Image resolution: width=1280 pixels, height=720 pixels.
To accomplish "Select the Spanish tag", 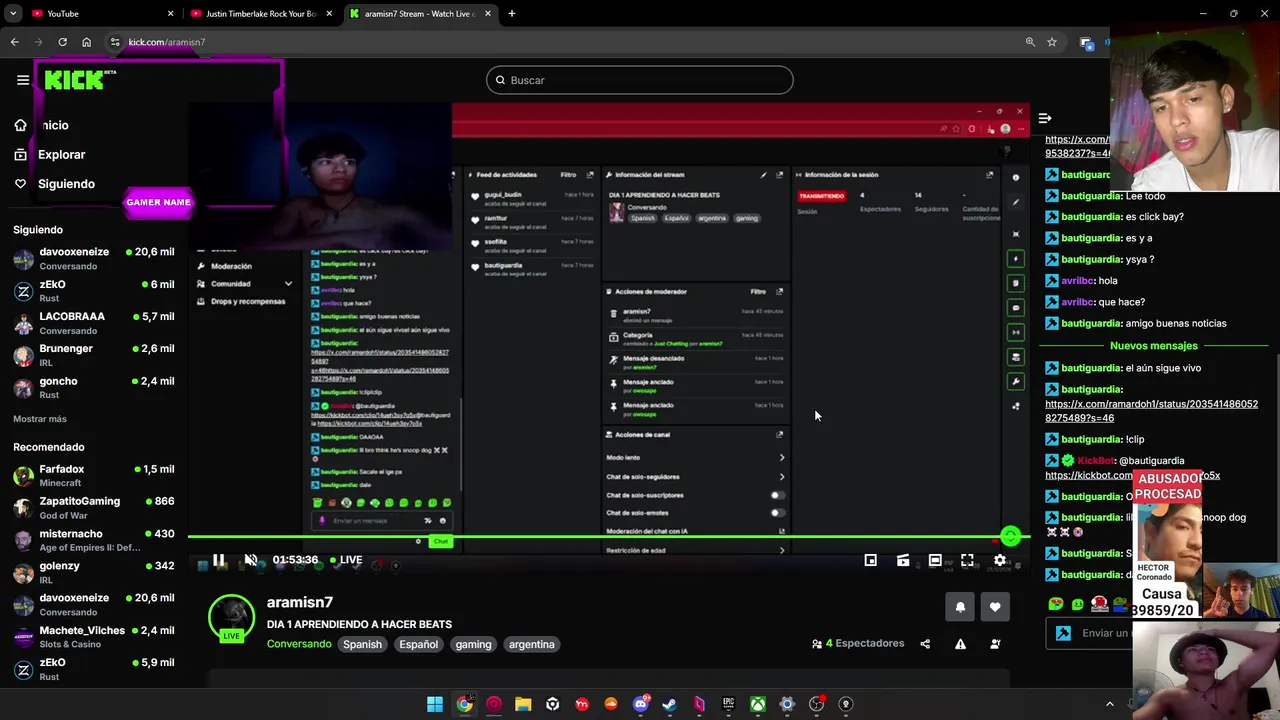I will click(363, 644).
